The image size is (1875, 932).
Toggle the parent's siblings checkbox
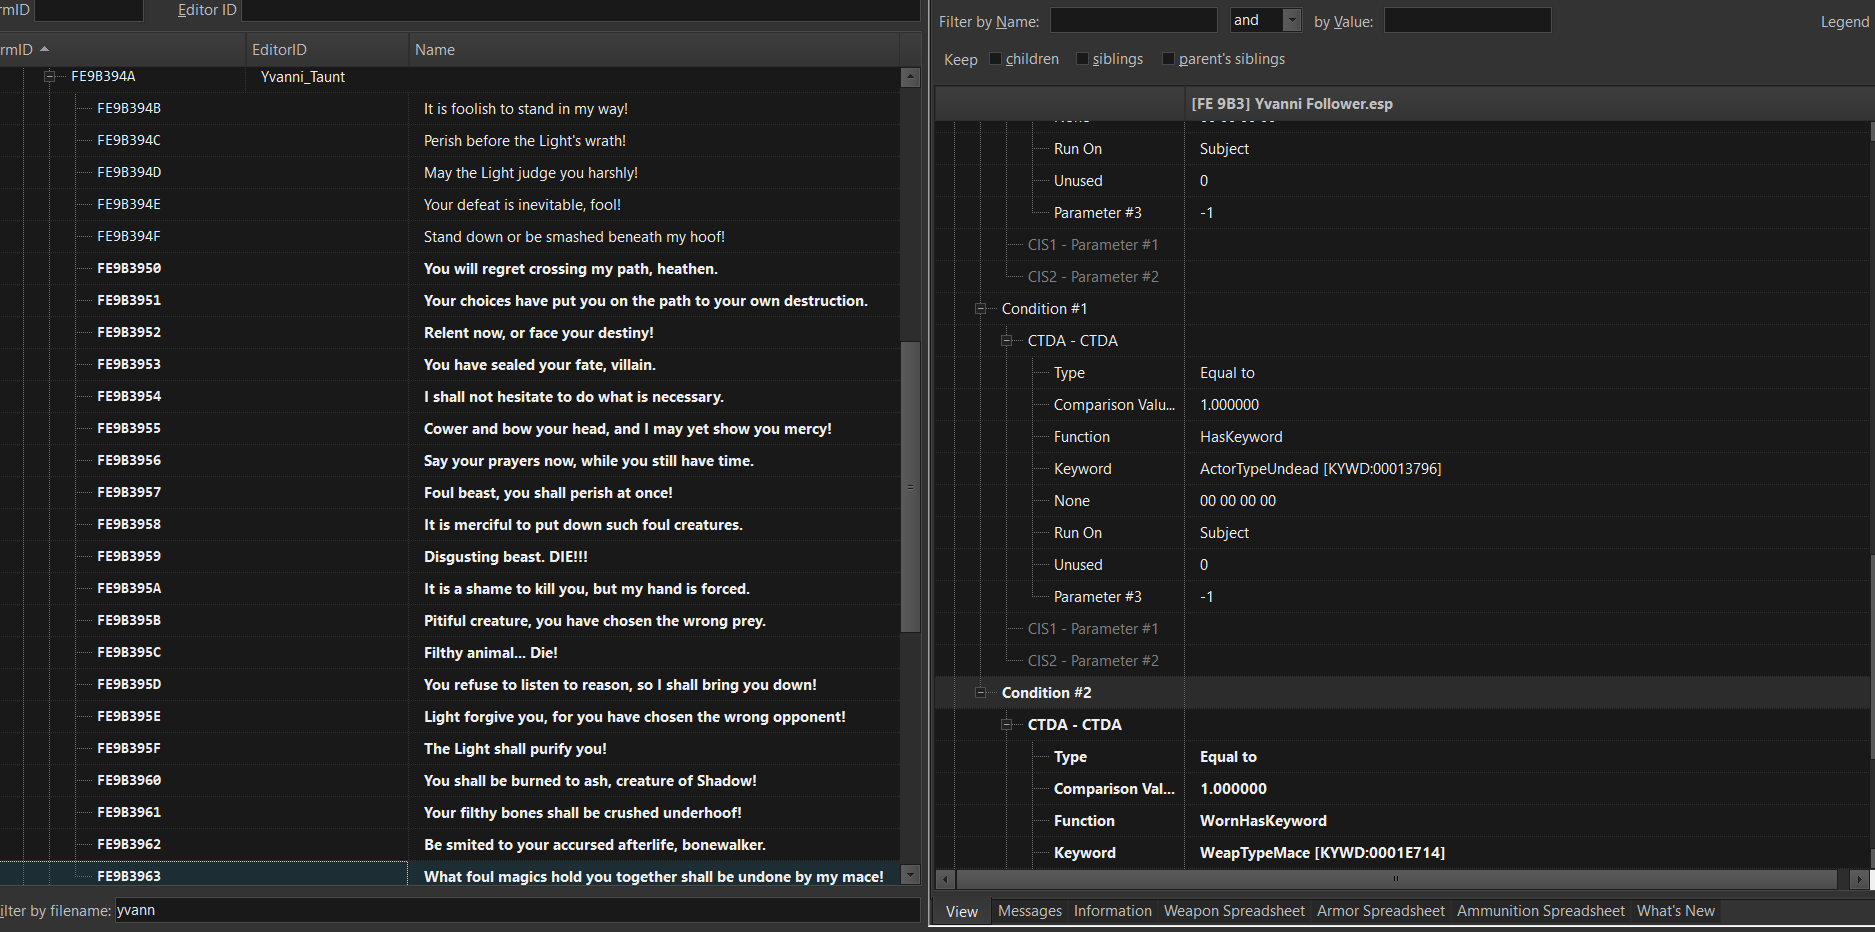tap(1168, 59)
